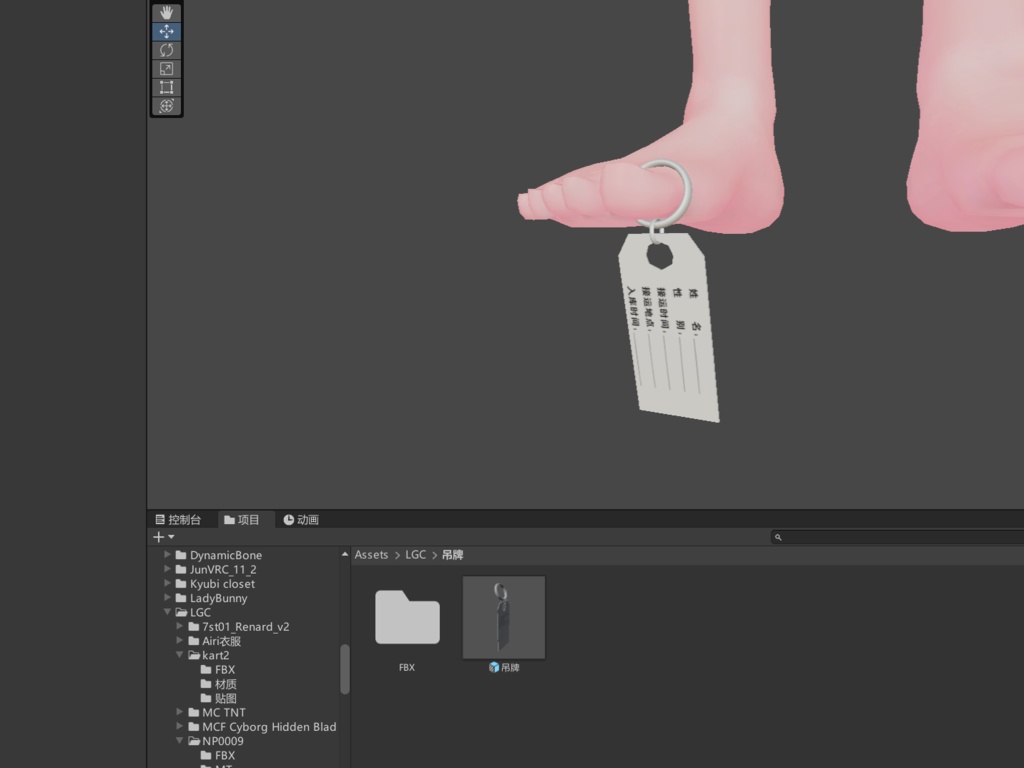Image resolution: width=1024 pixels, height=768 pixels.
Task: Select FBX folder under kart2
Action: point(218,670)
